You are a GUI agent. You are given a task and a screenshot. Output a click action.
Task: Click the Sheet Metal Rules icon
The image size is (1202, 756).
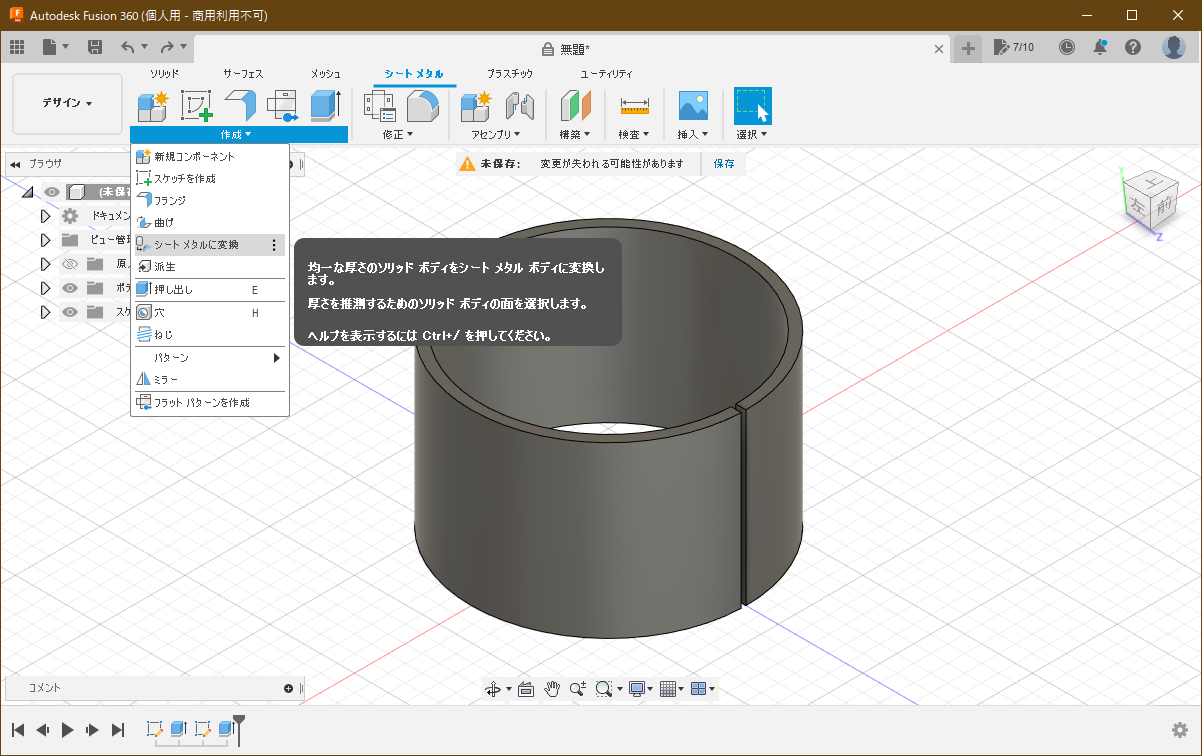[x=380, y=105]
